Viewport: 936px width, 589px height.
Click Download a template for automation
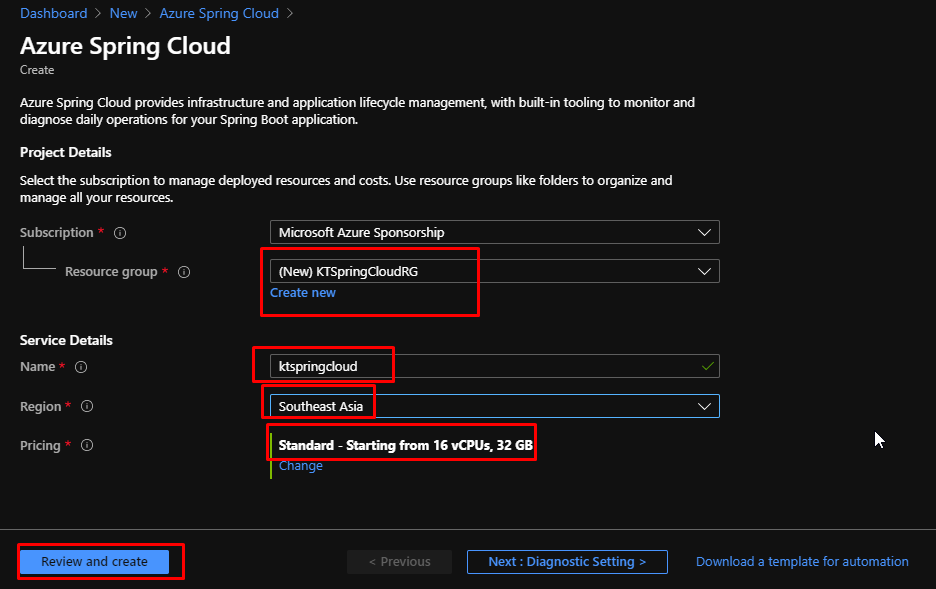[x=802, y=562]
